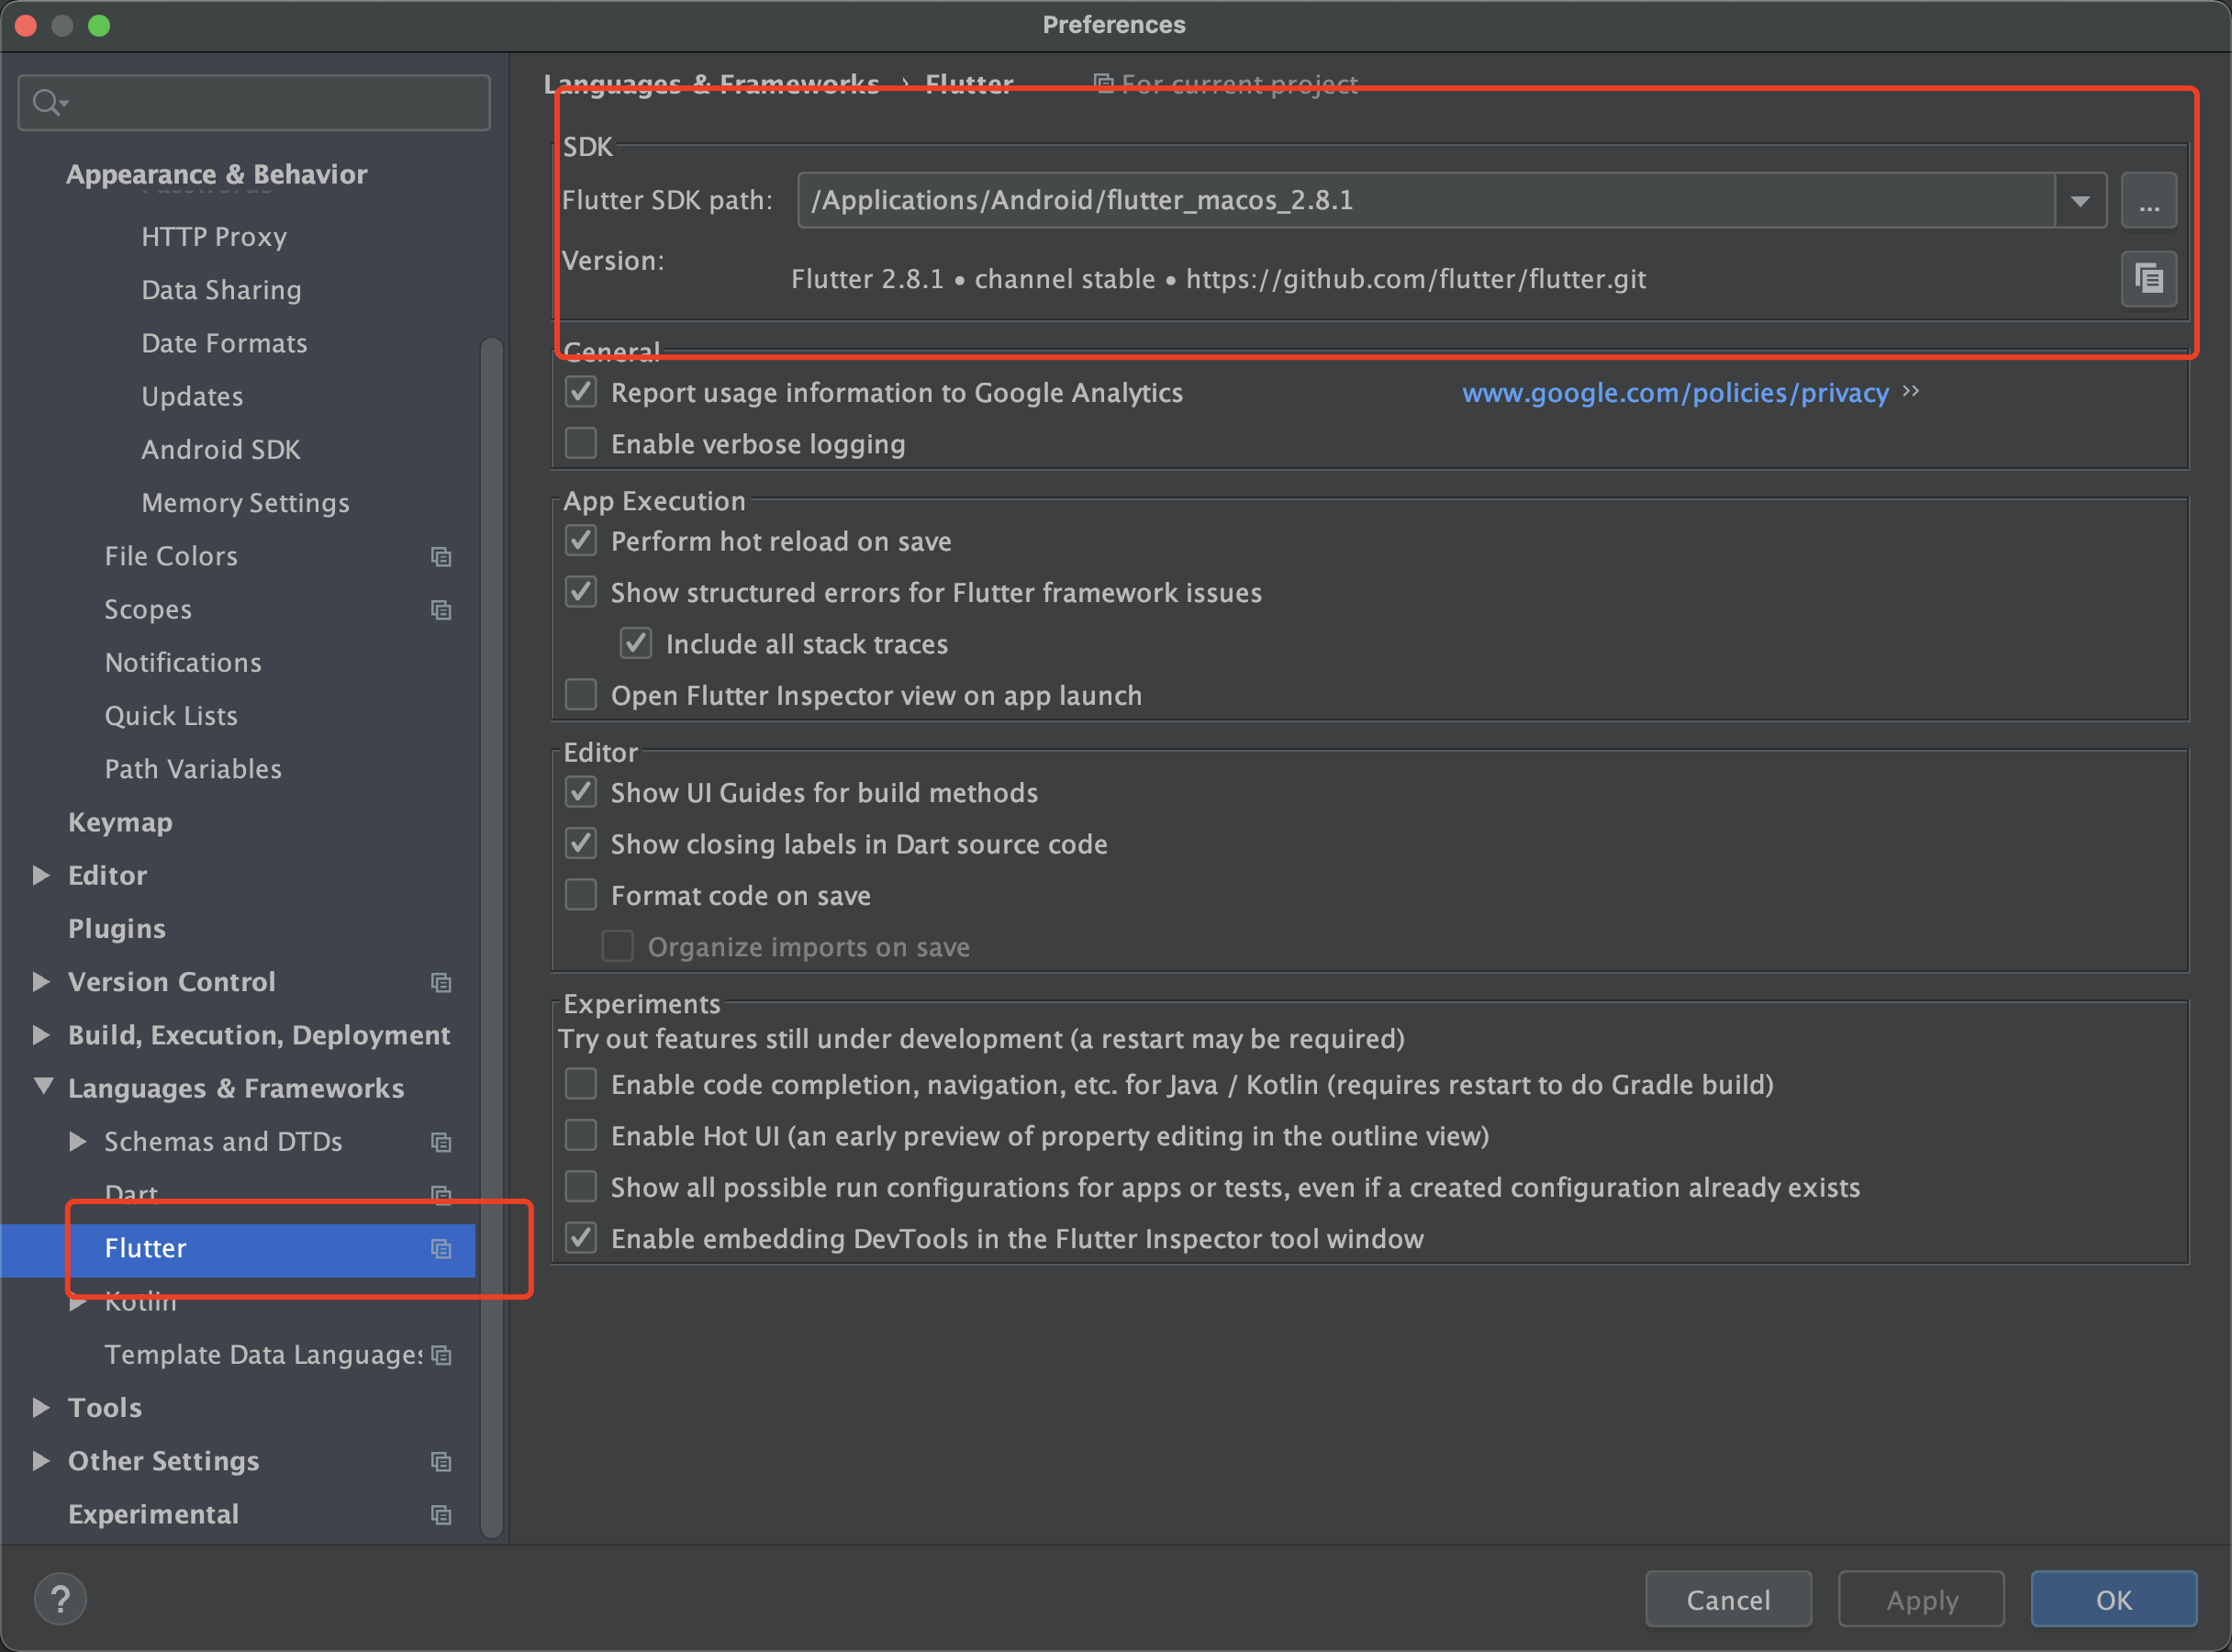
Task: Click the copy version info icon
Action: pyautogui.click(x=2148, y=278)
